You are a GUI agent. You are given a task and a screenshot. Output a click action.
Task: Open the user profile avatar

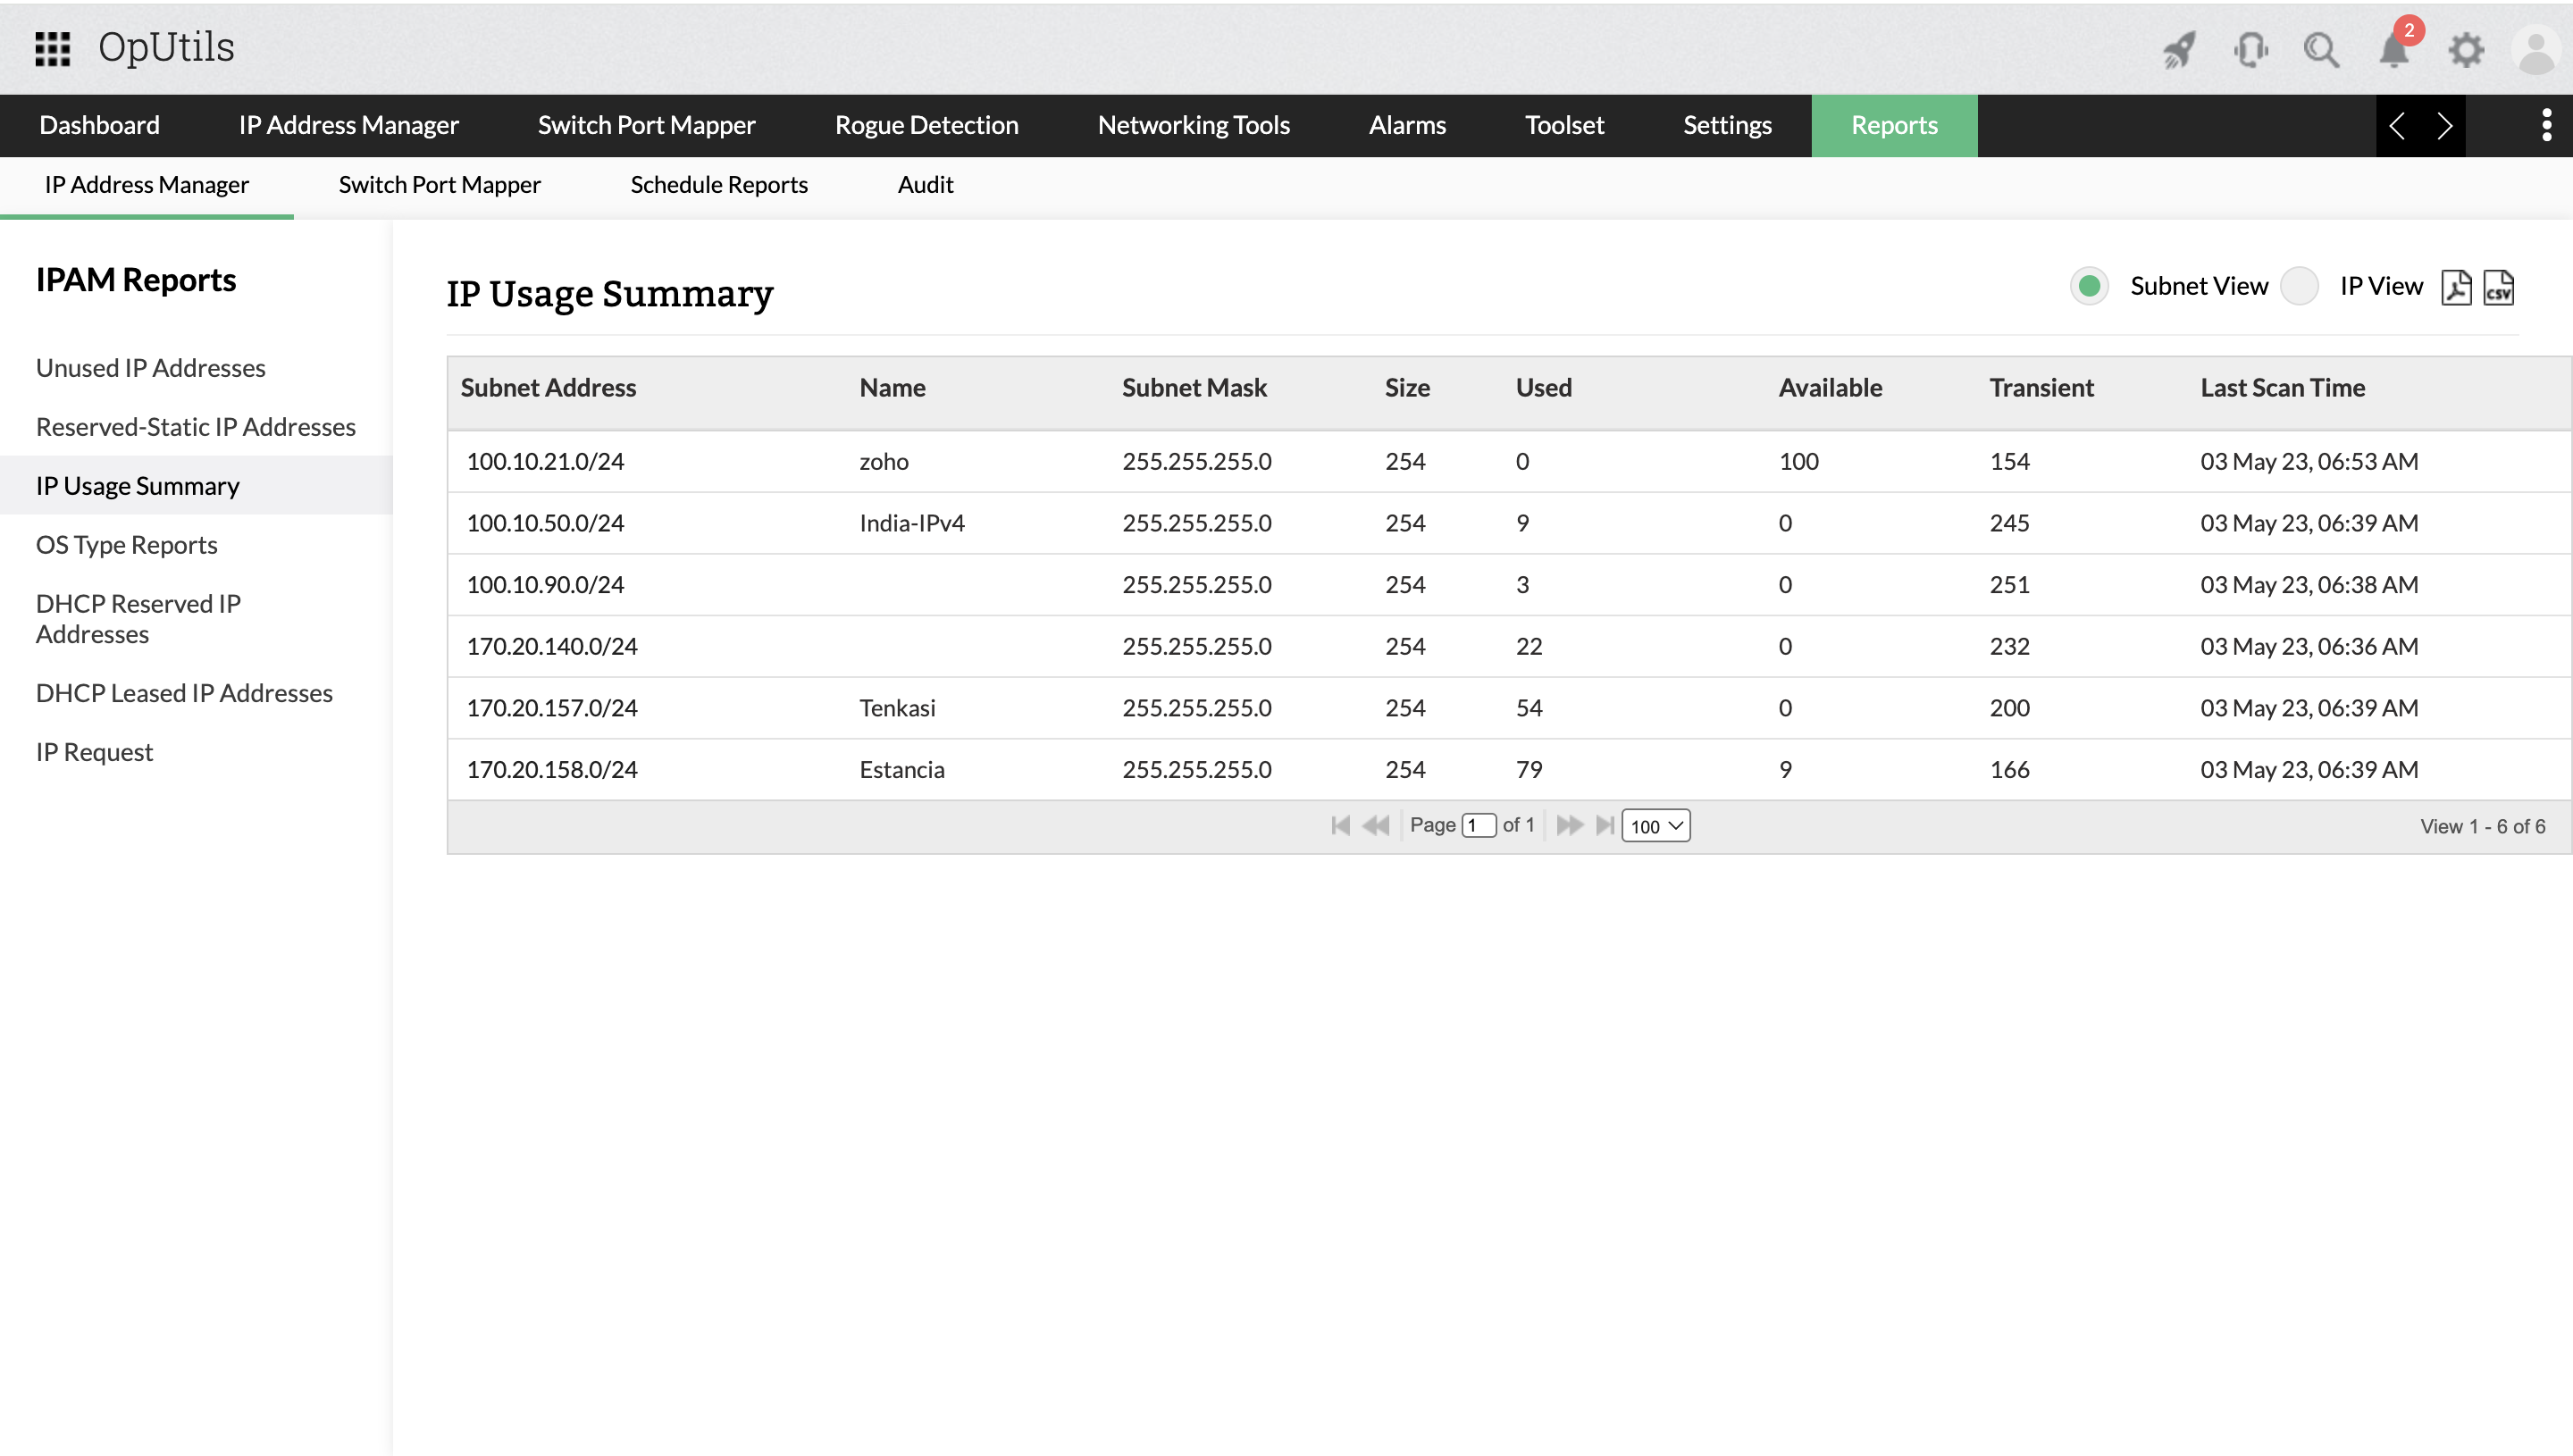2535,49
